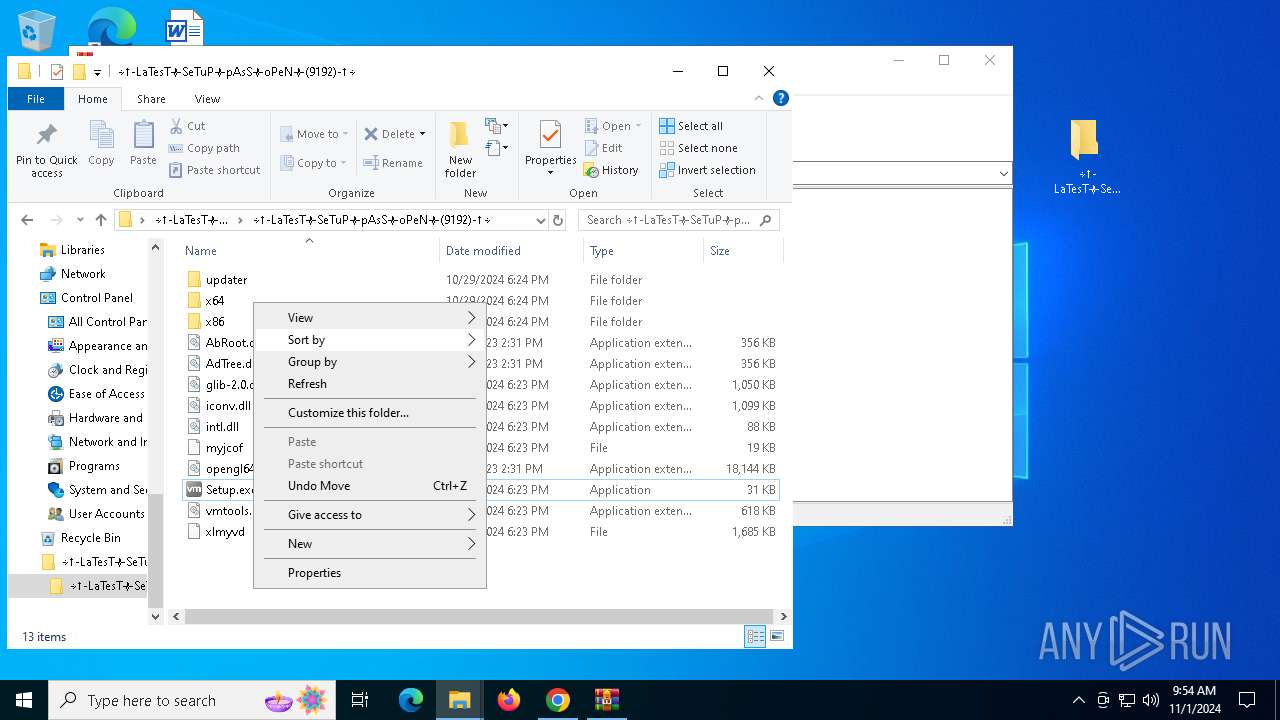Expand the New item dropdown
1280x720 pixels.
(x=497, y=126)
